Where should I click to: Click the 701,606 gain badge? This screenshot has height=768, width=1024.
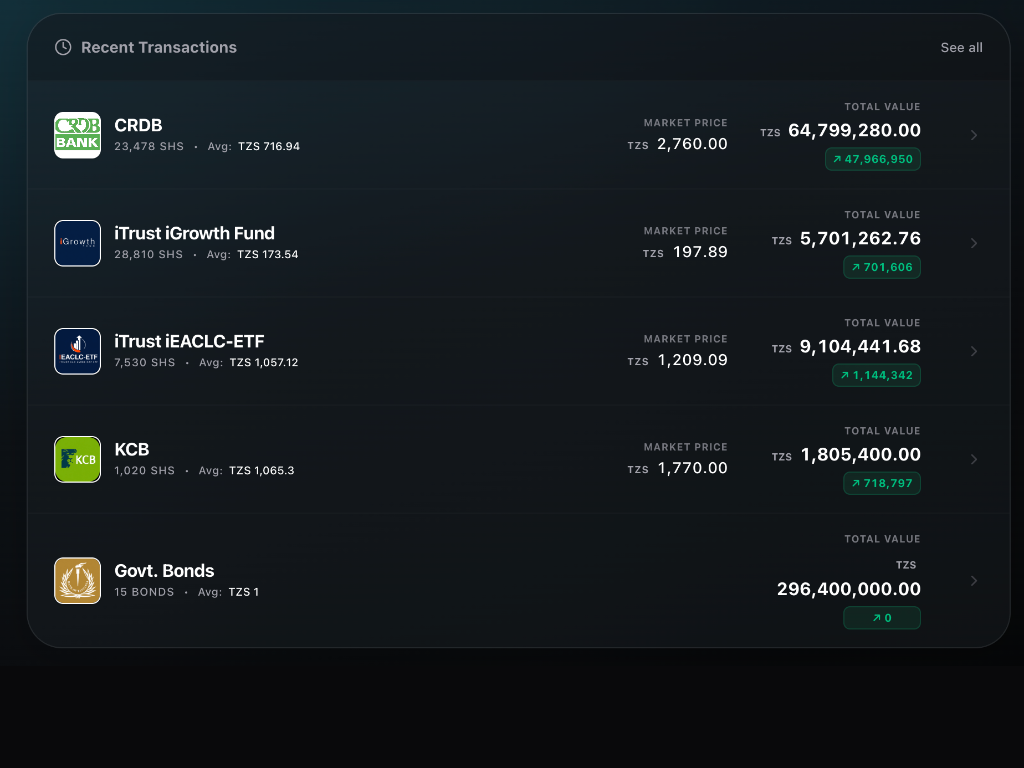click(x=882, y=267)
